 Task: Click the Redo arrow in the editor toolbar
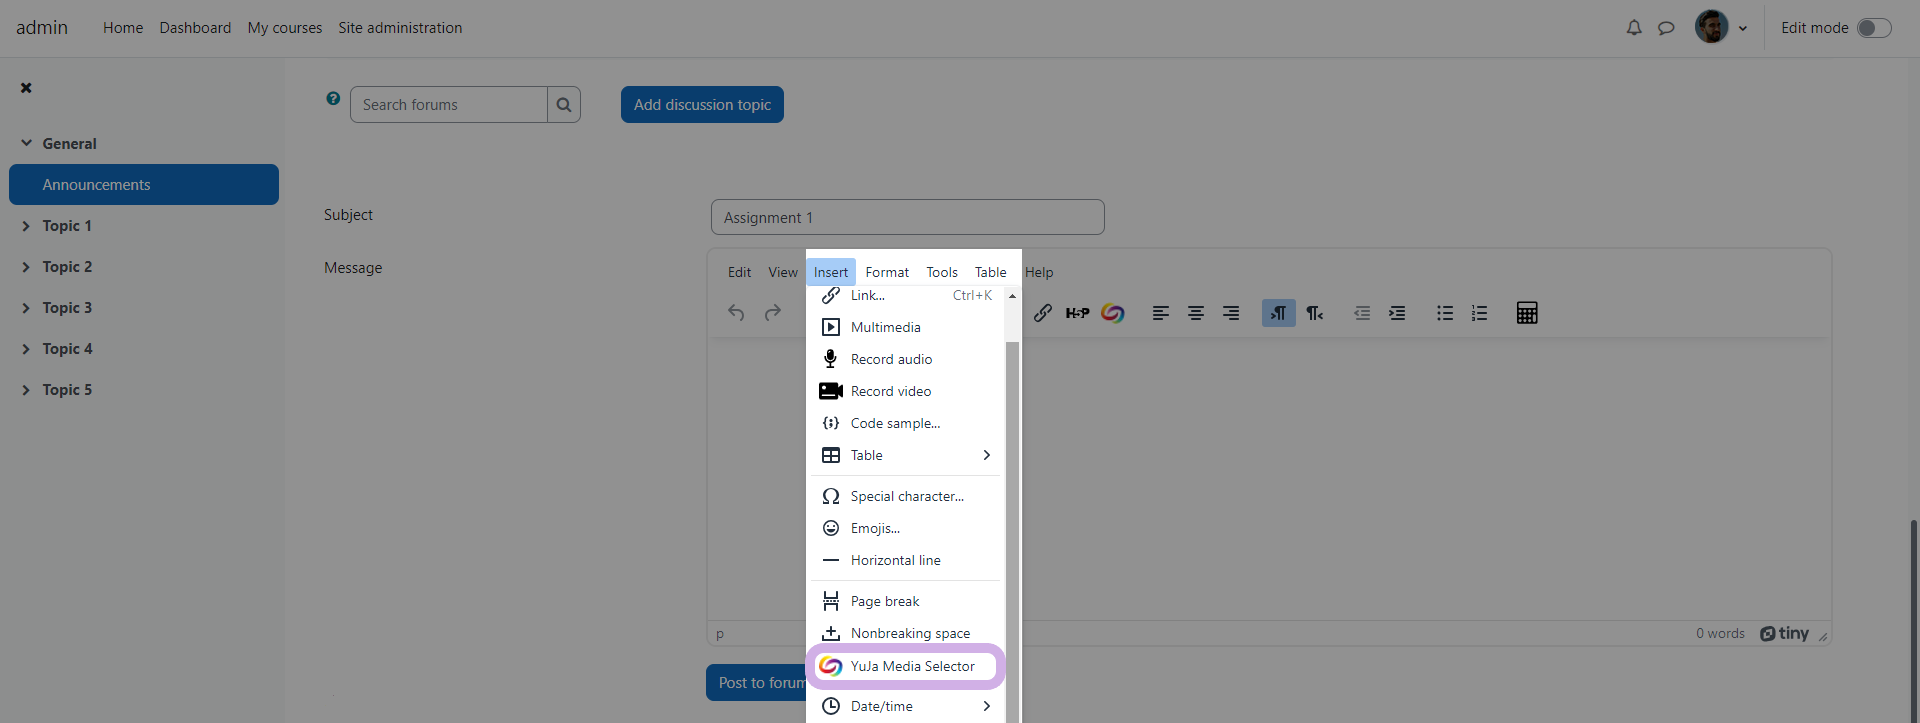[x=772, y=313]
